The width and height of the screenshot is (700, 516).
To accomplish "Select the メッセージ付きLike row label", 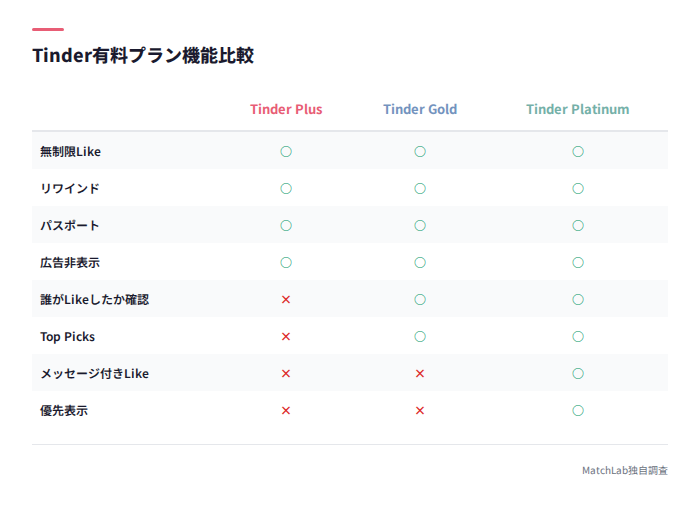I will point(95,374).
